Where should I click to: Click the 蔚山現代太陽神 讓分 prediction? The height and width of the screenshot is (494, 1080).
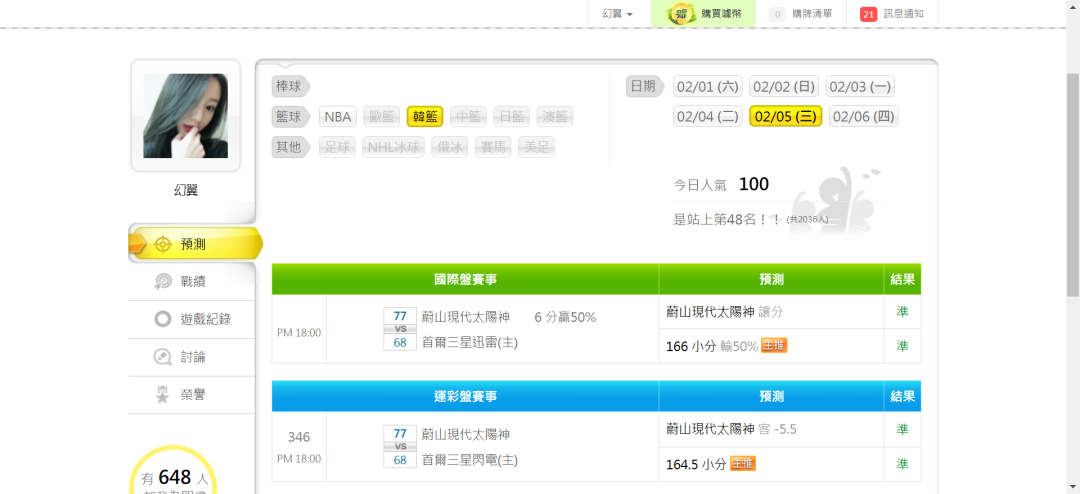pos(725,312)
